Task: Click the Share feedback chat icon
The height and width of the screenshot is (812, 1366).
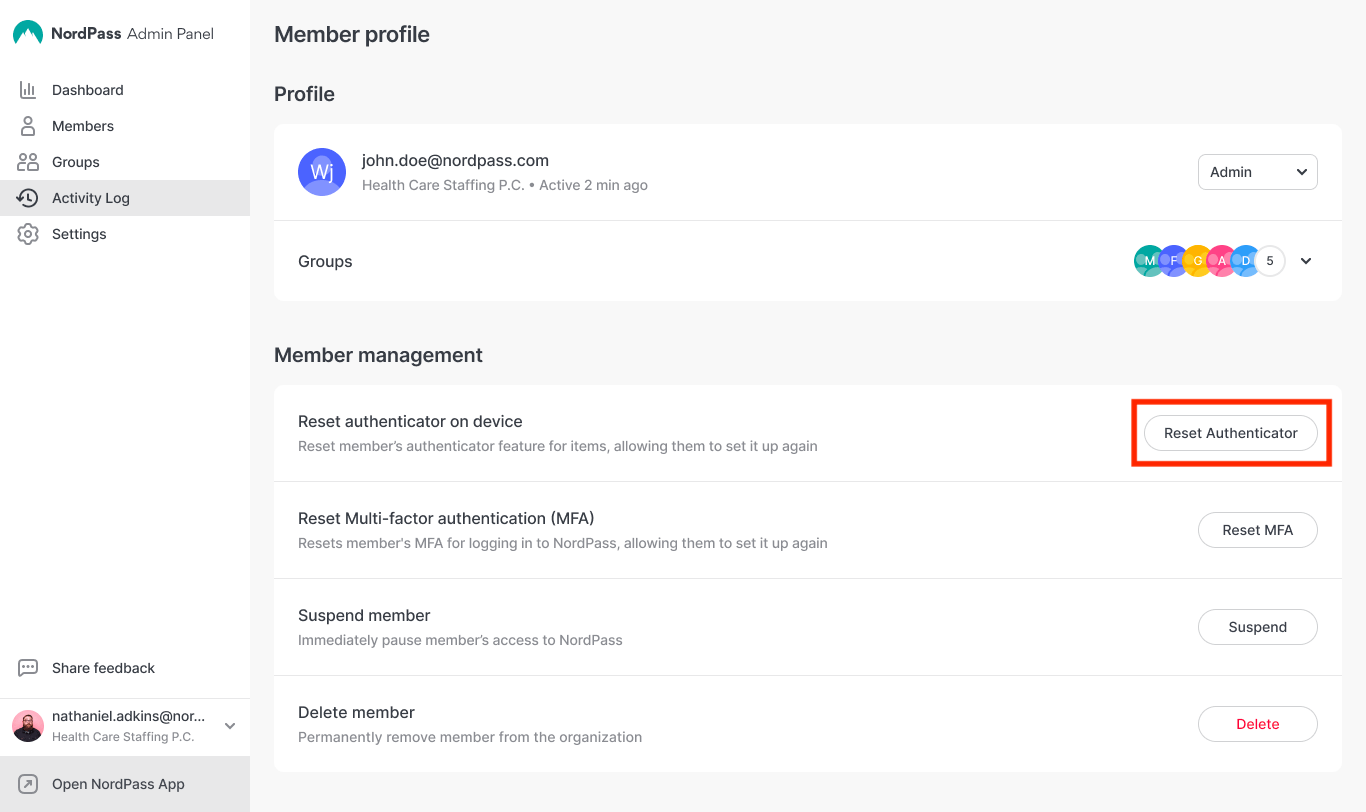Action: click(28, 668)
